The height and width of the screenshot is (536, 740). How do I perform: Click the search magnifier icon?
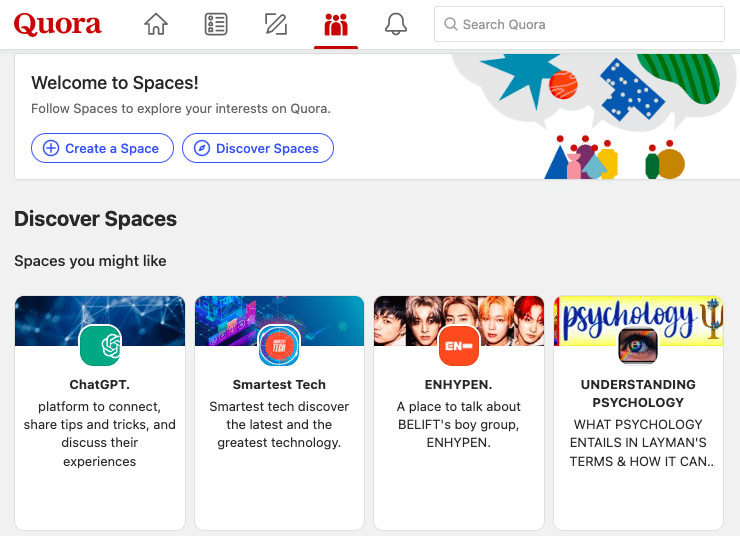click(451, 24)
